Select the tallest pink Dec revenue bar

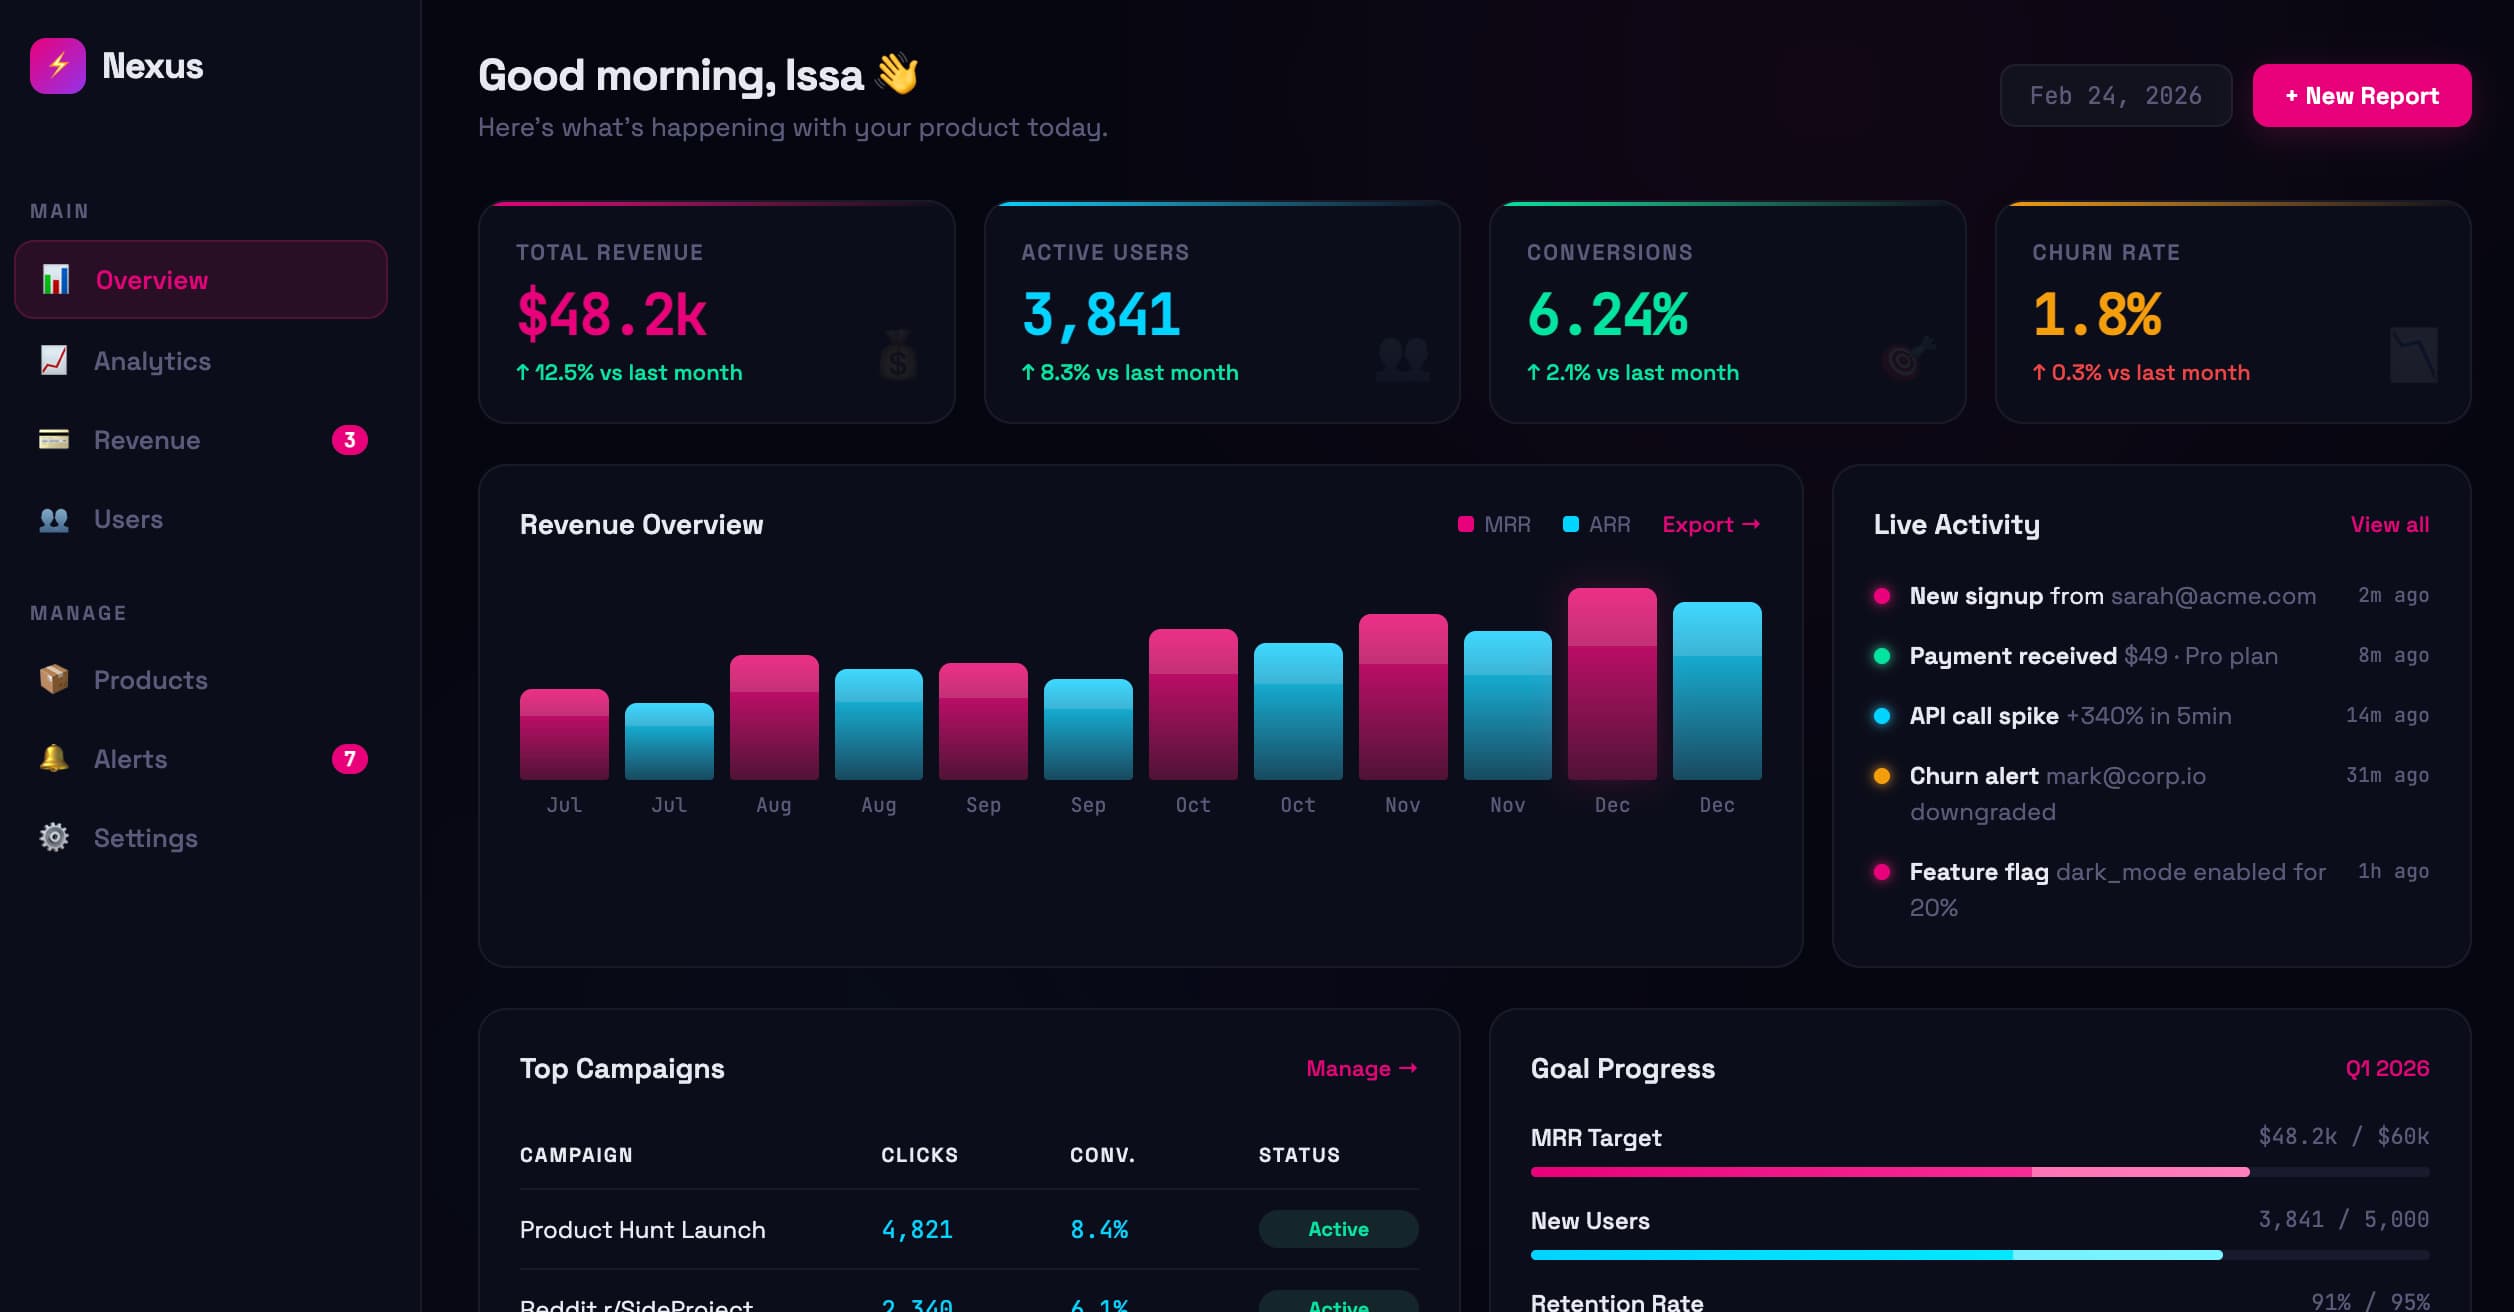[1612, 684]
